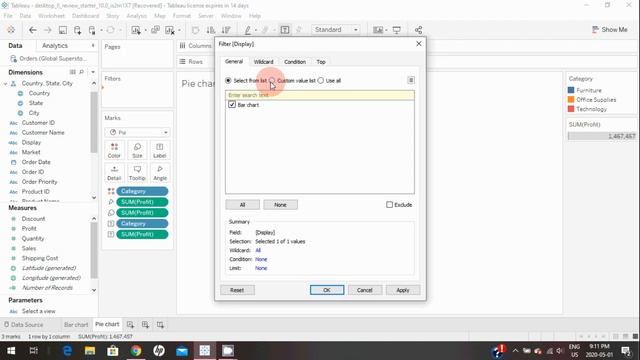The image size is (640, 360).
Task: Close the Filter [Display] dialog
Action: (419, 44)
